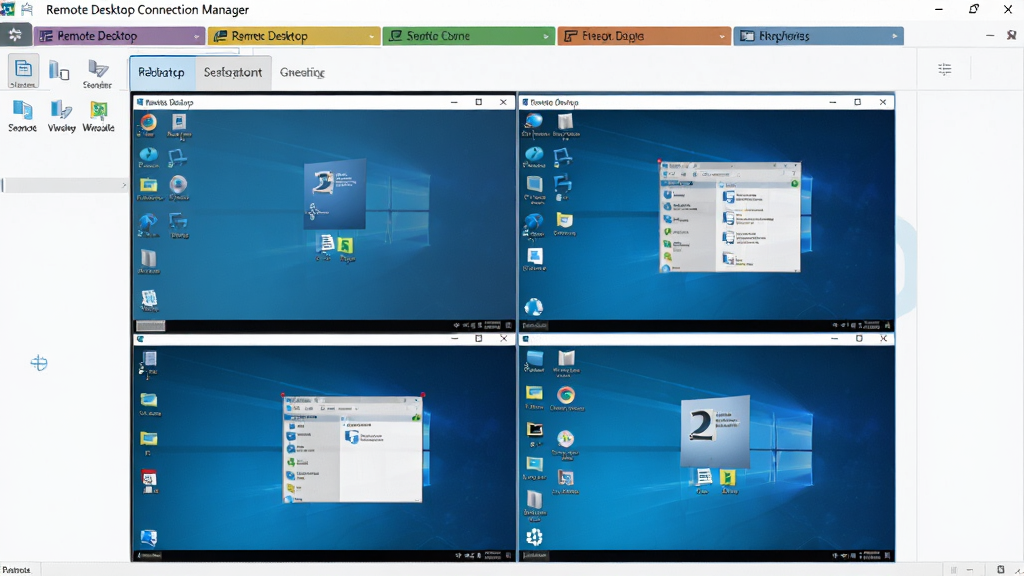1024x576 pixels.
Task: Click the green Wreodle toolbar icon
Action: tap(99, 116)
